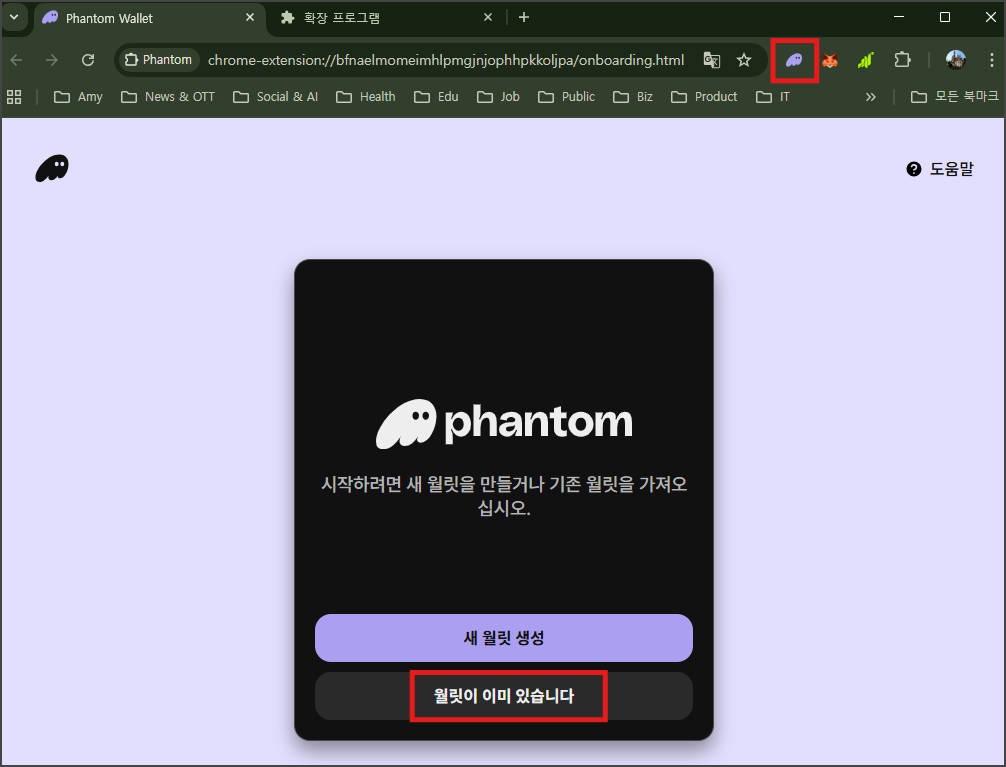Click the tab groups grid icon
1006x767 pixels.
pyautogui.click(x=14, y=96)
